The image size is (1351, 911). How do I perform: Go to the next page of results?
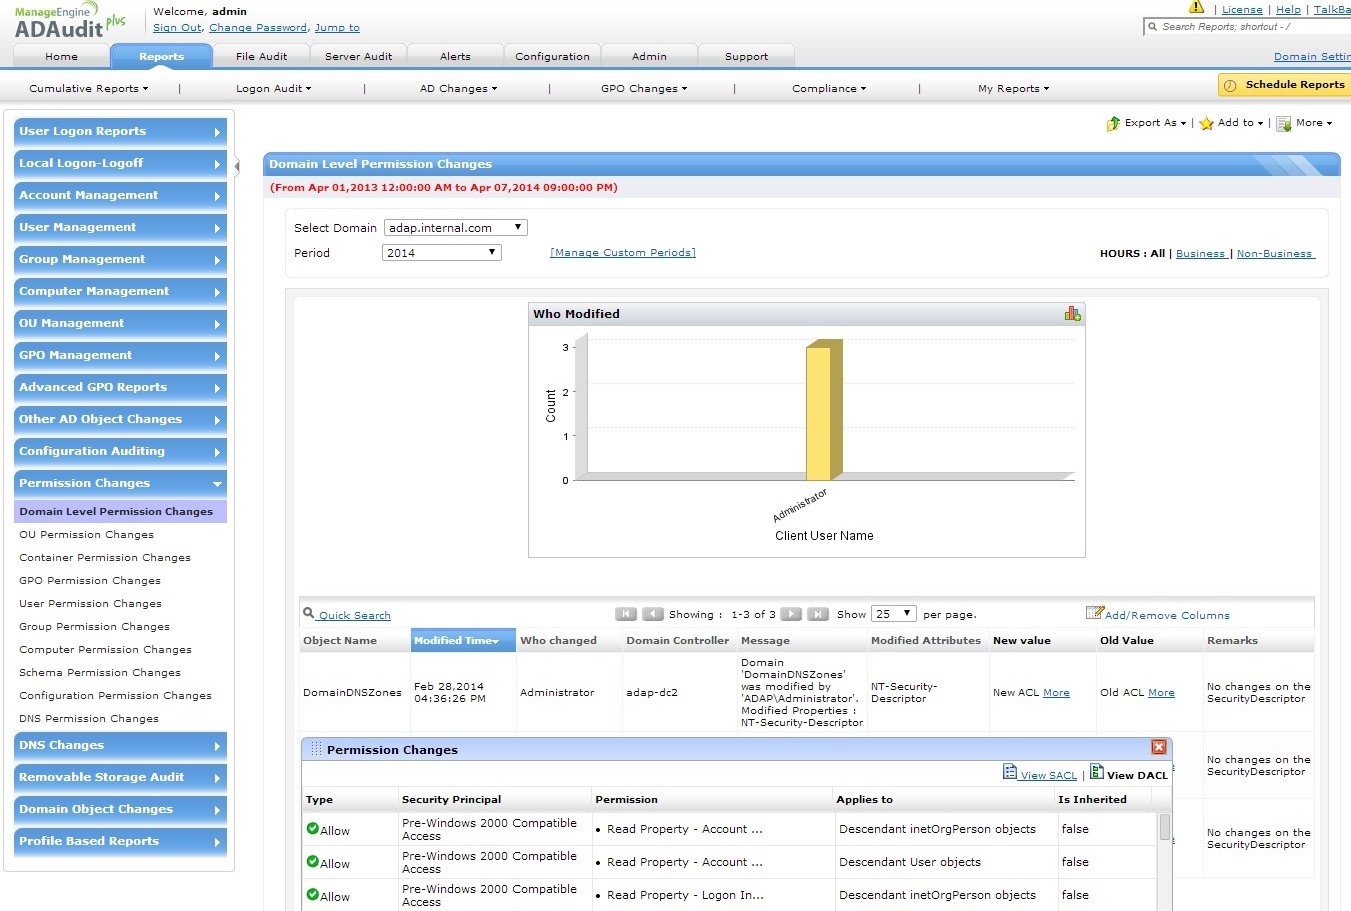click(x=790, y=614)
